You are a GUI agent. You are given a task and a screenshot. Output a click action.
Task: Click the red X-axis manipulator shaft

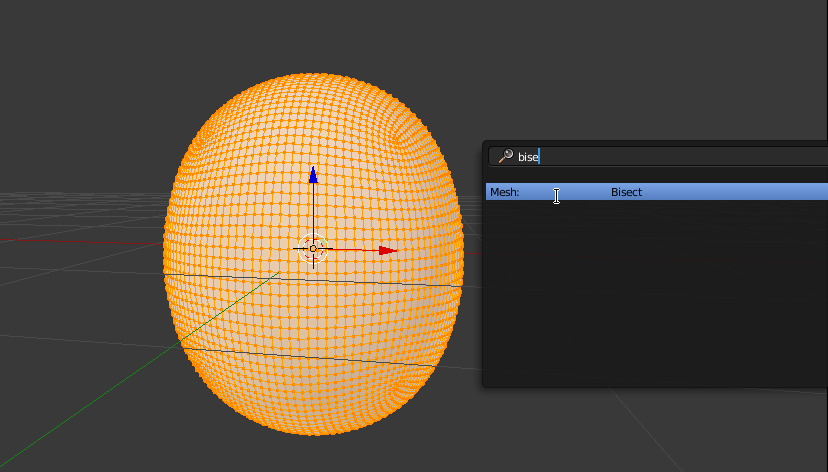pos(355,250)
